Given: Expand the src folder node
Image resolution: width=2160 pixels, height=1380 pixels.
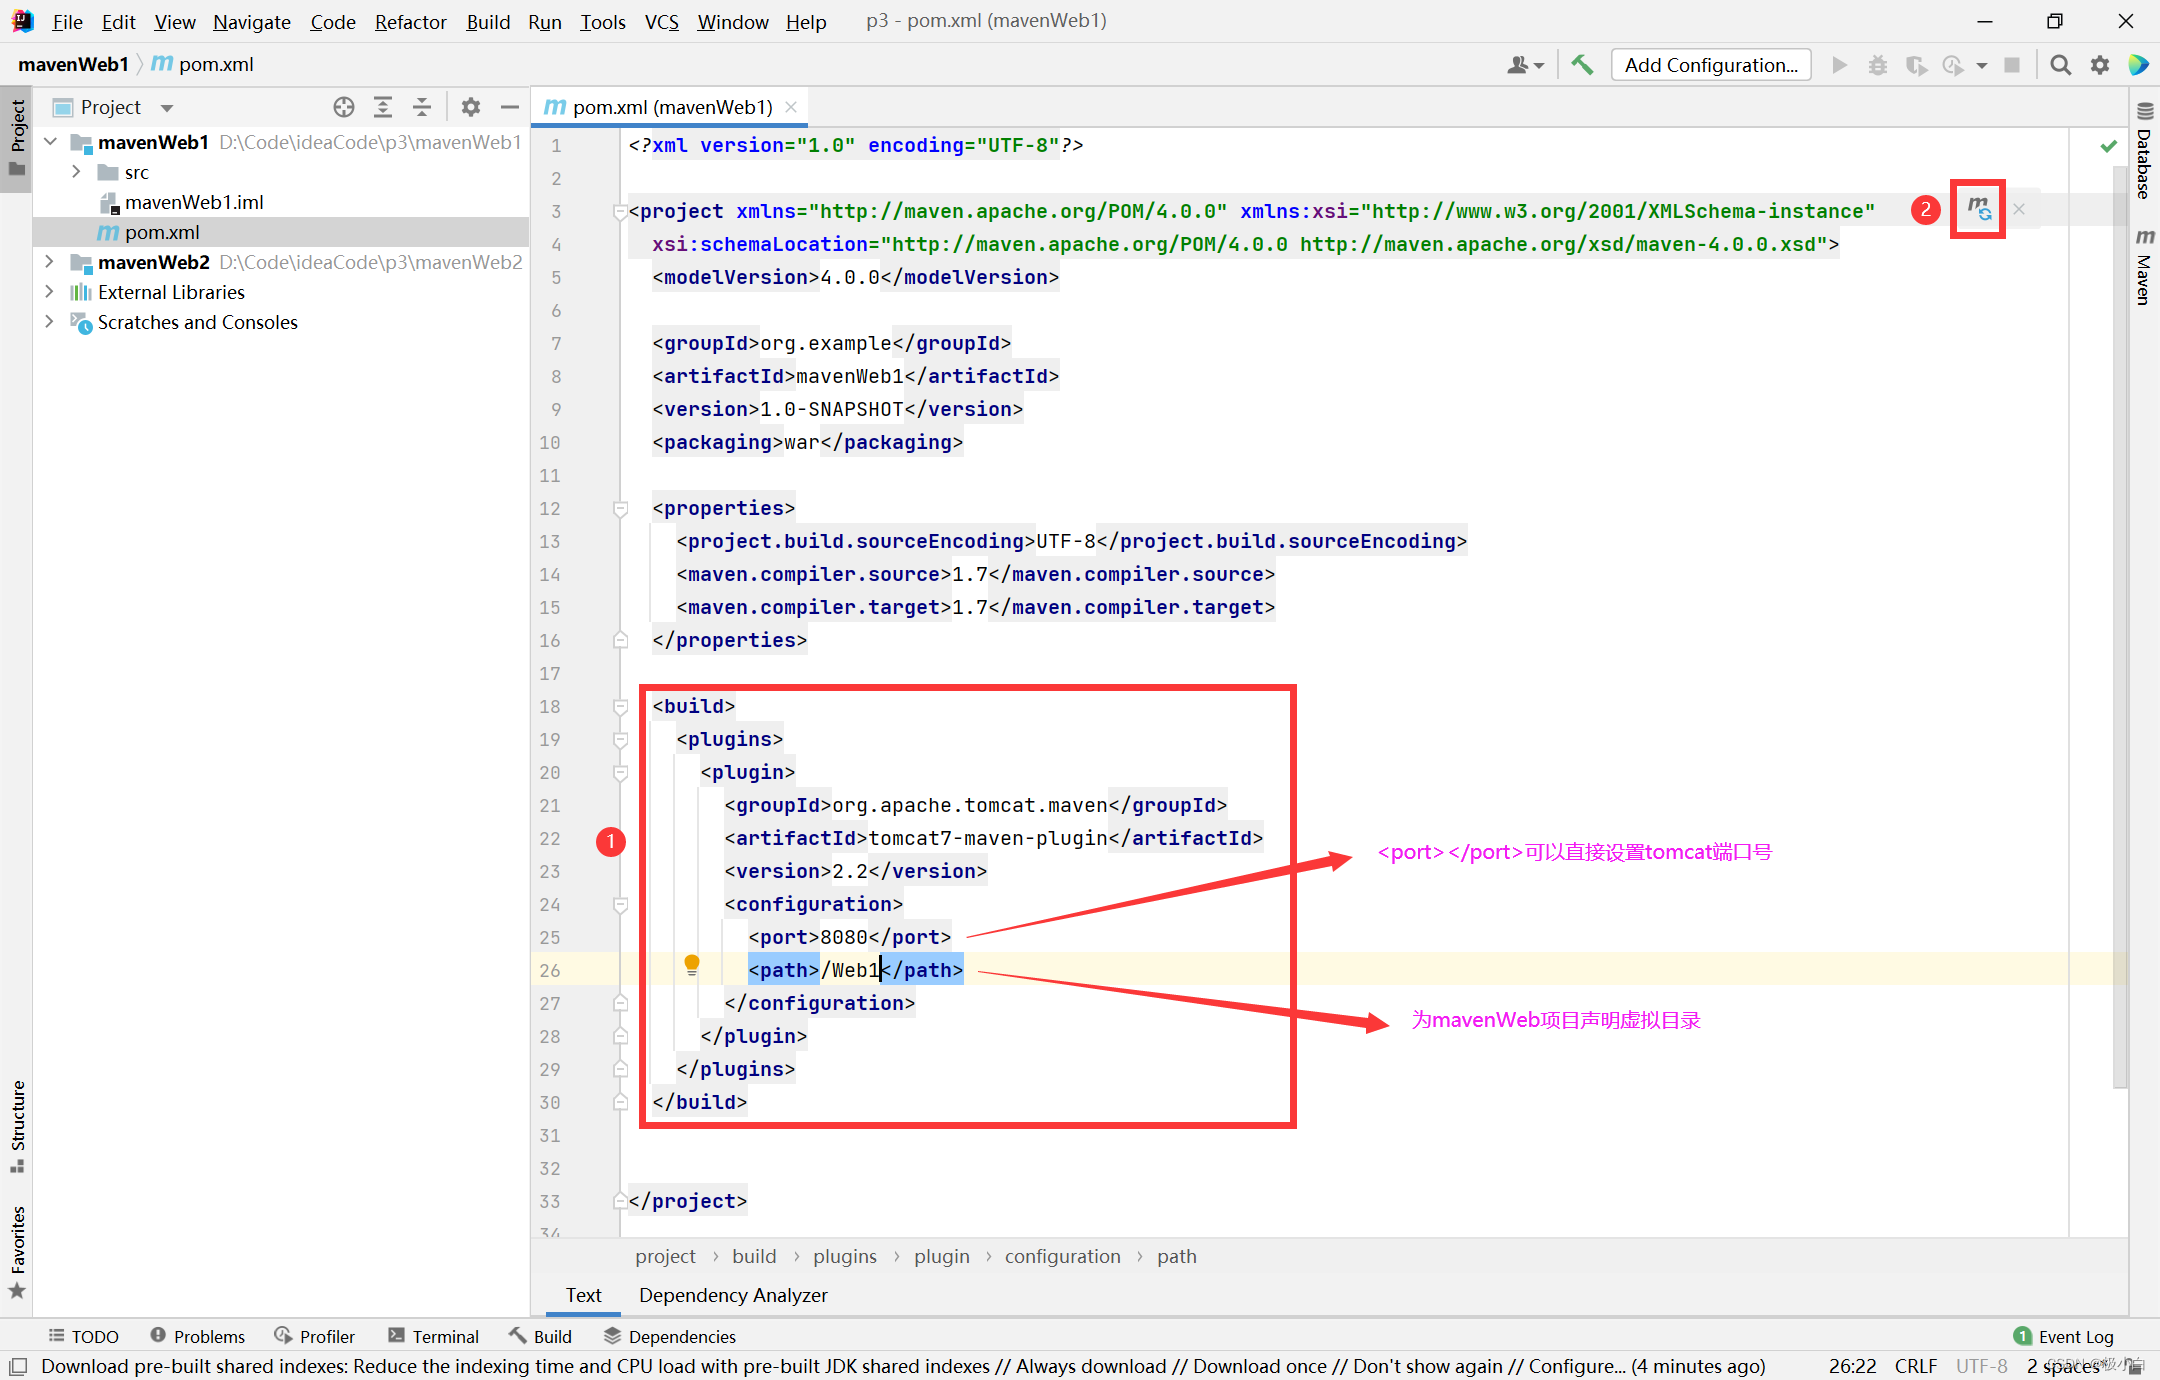Looking at the screenshot, I should click(76, 172).
